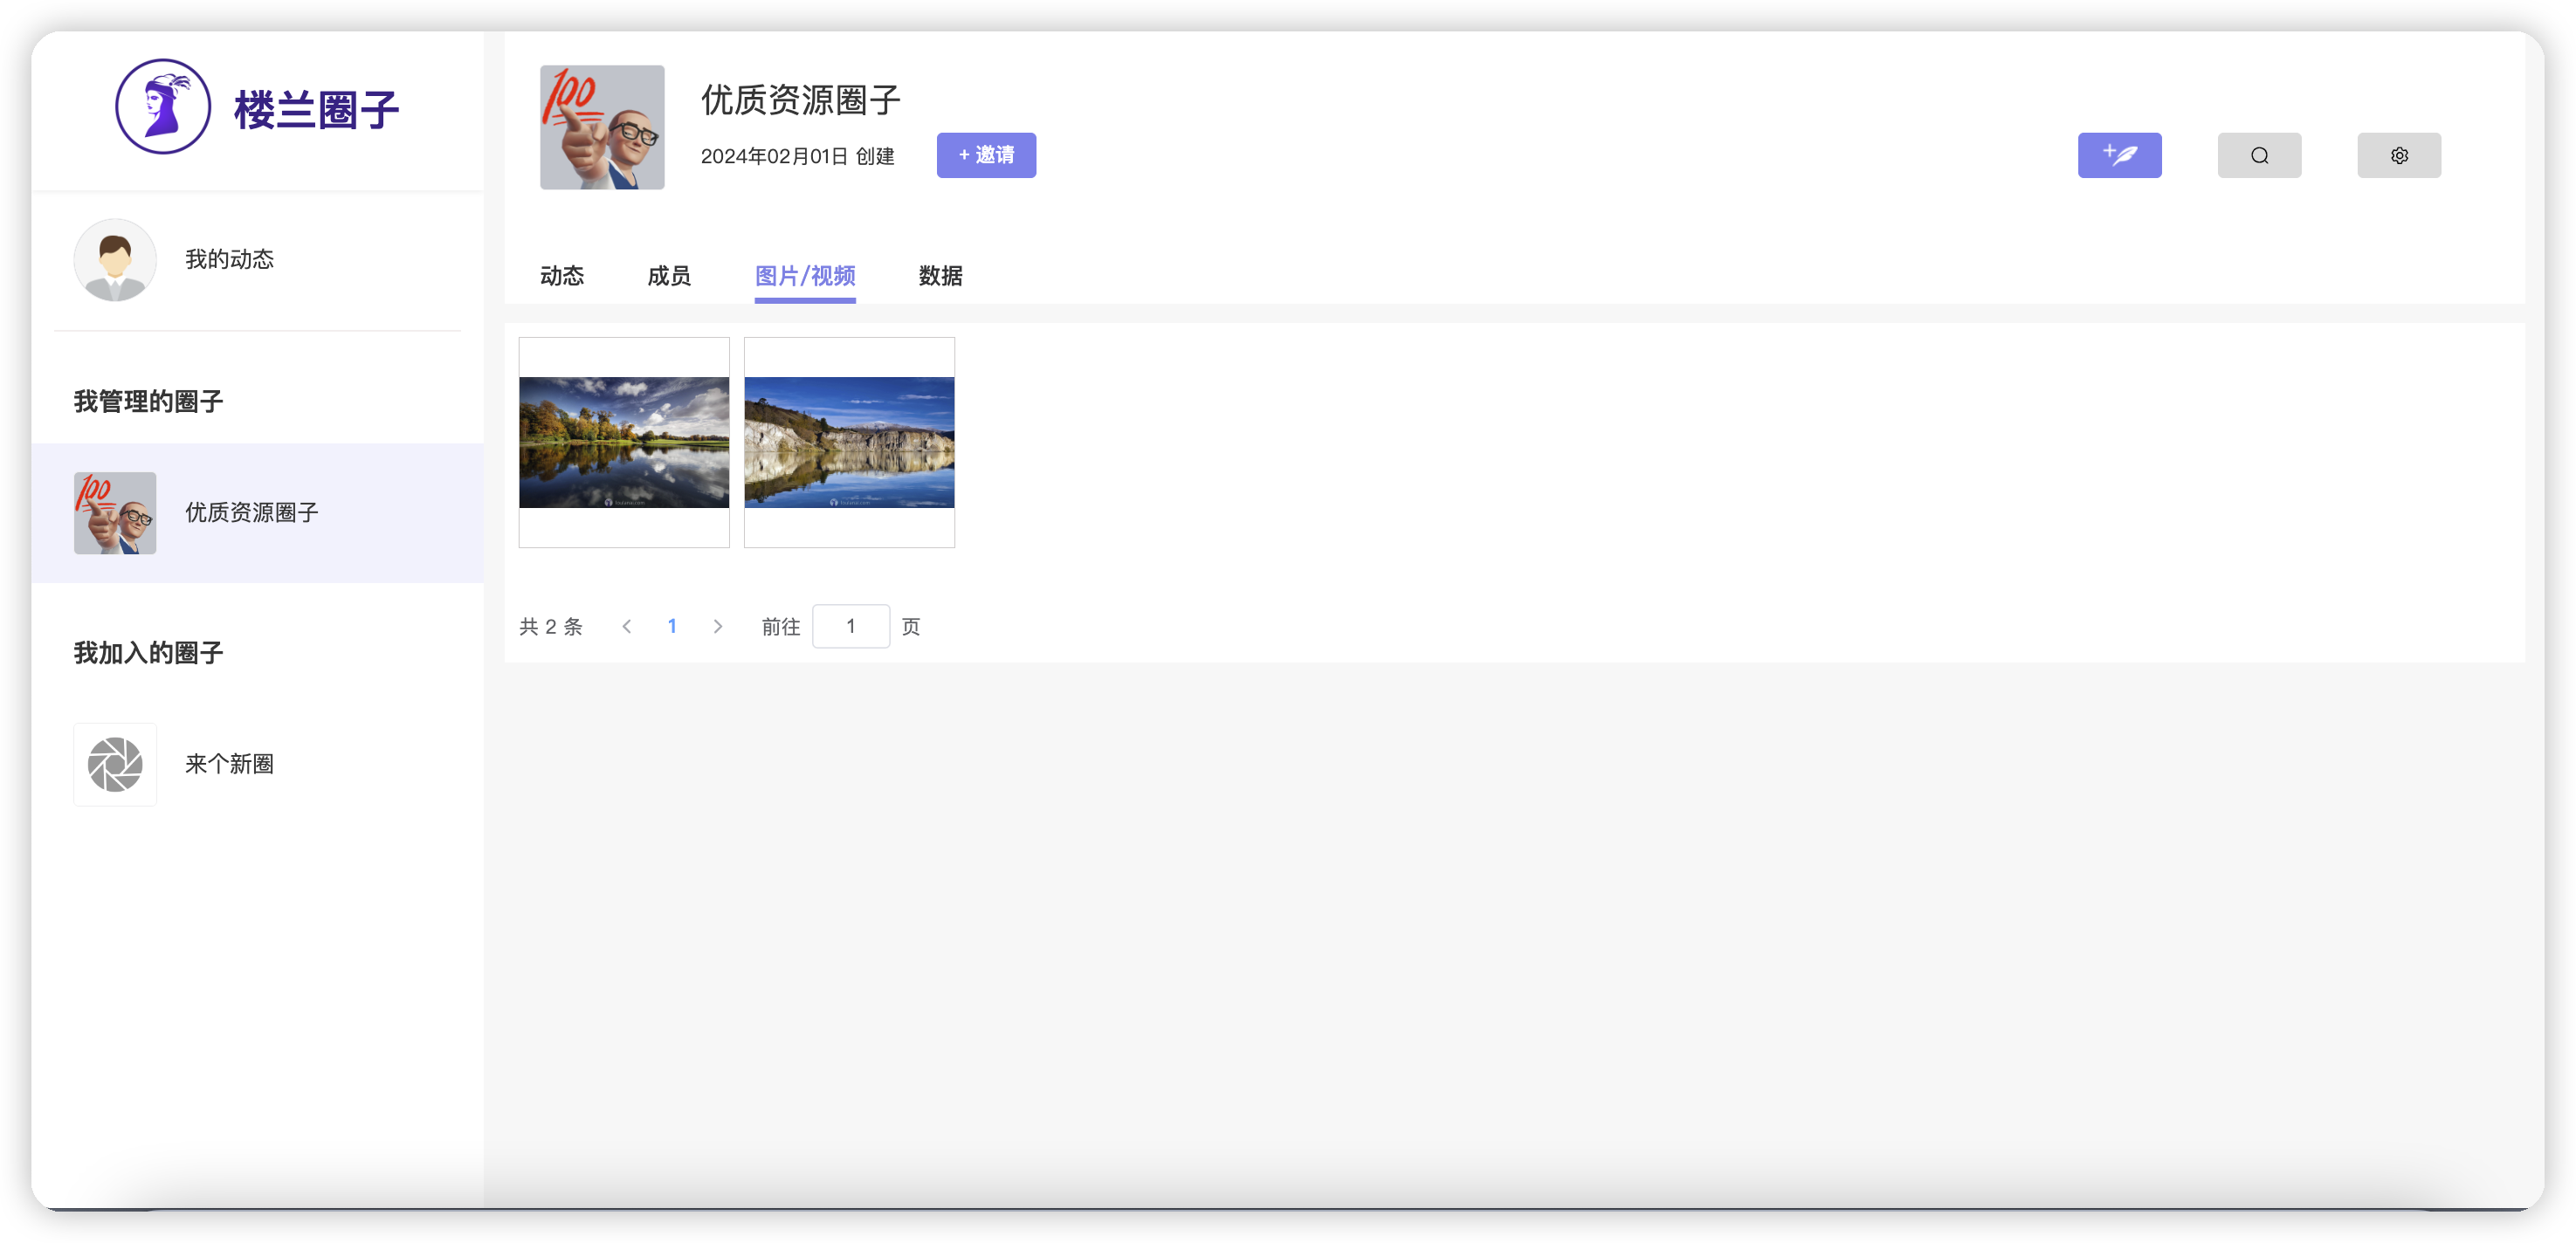
Task: Open the lake and trees thumbnail
Action: (624, 442)
